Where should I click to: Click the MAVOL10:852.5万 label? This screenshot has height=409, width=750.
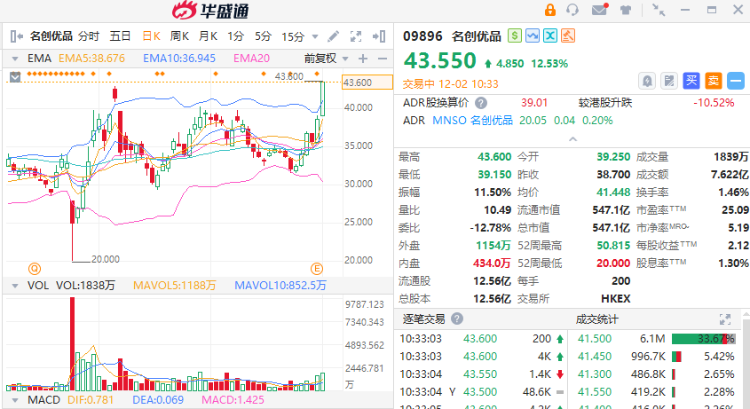click(x=280, y=286)
